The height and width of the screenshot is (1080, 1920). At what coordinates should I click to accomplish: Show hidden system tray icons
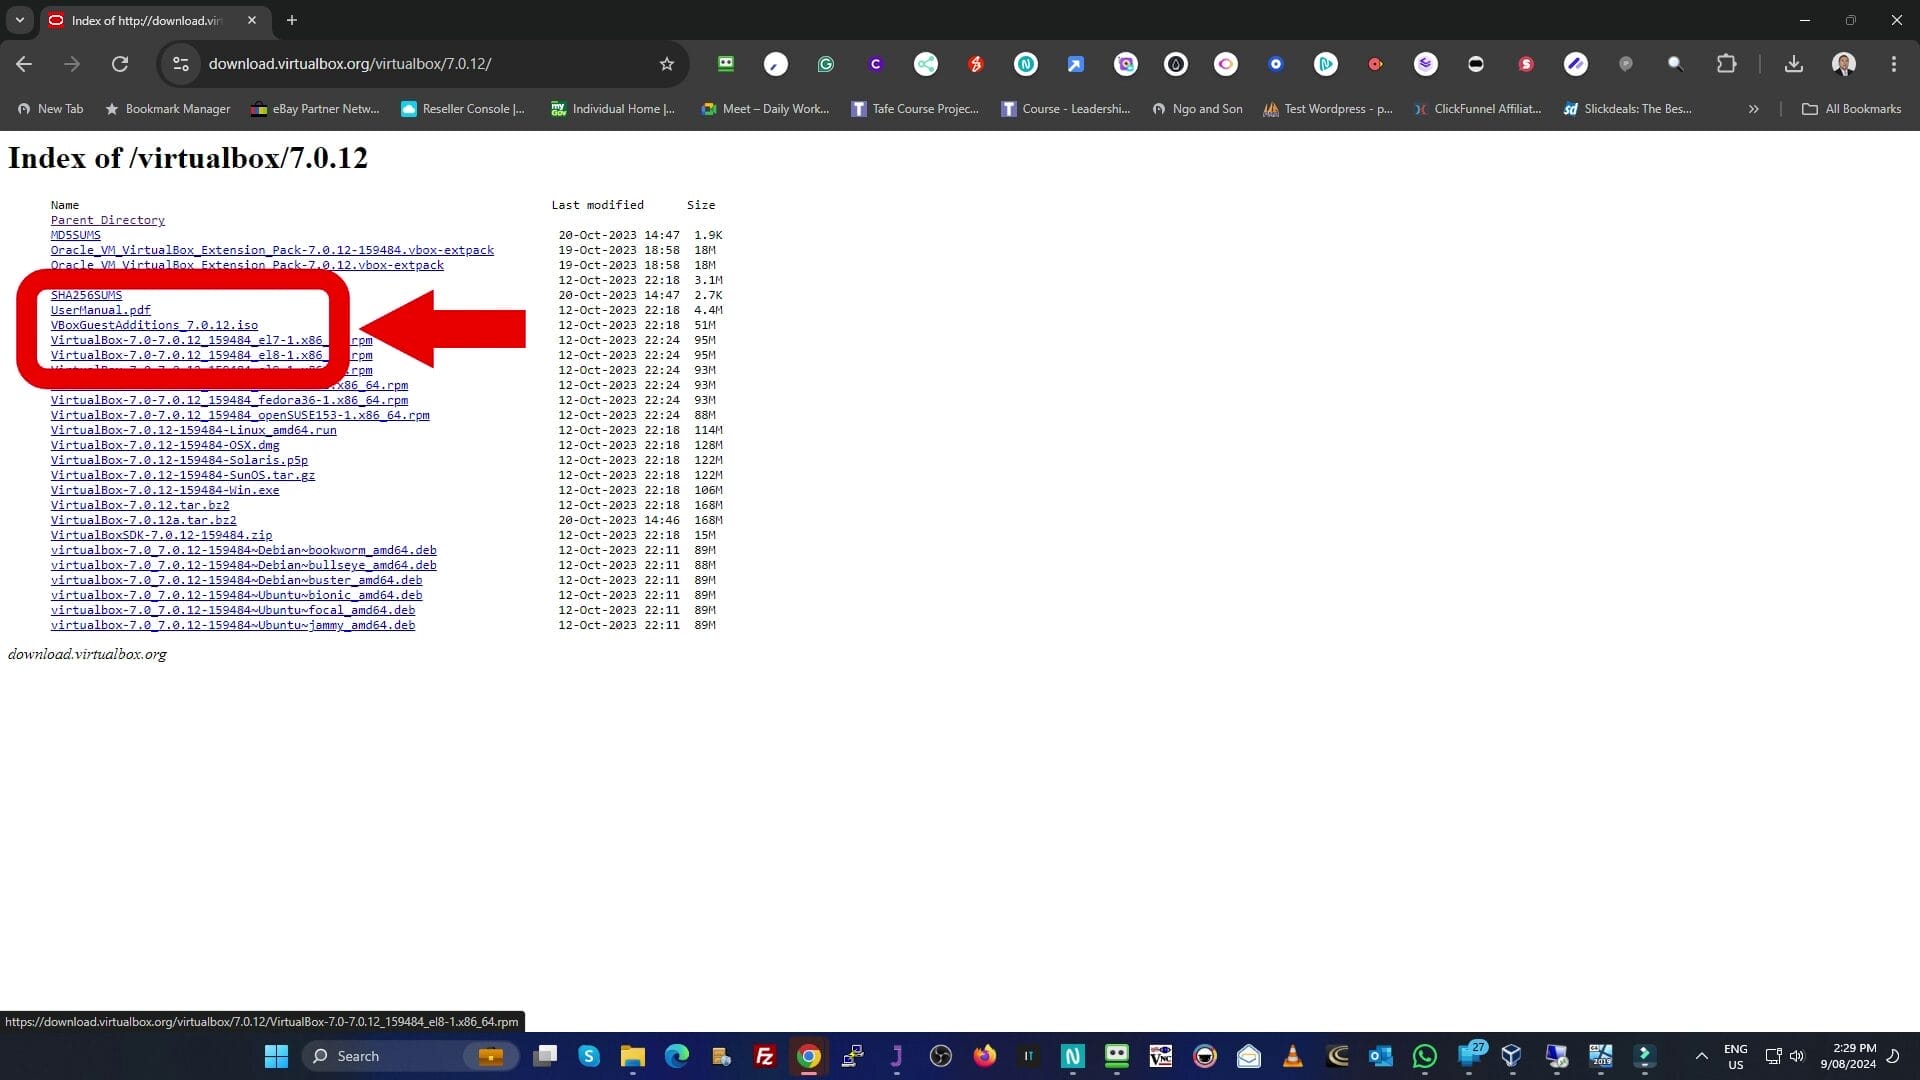click(x=1701, y=1056)
